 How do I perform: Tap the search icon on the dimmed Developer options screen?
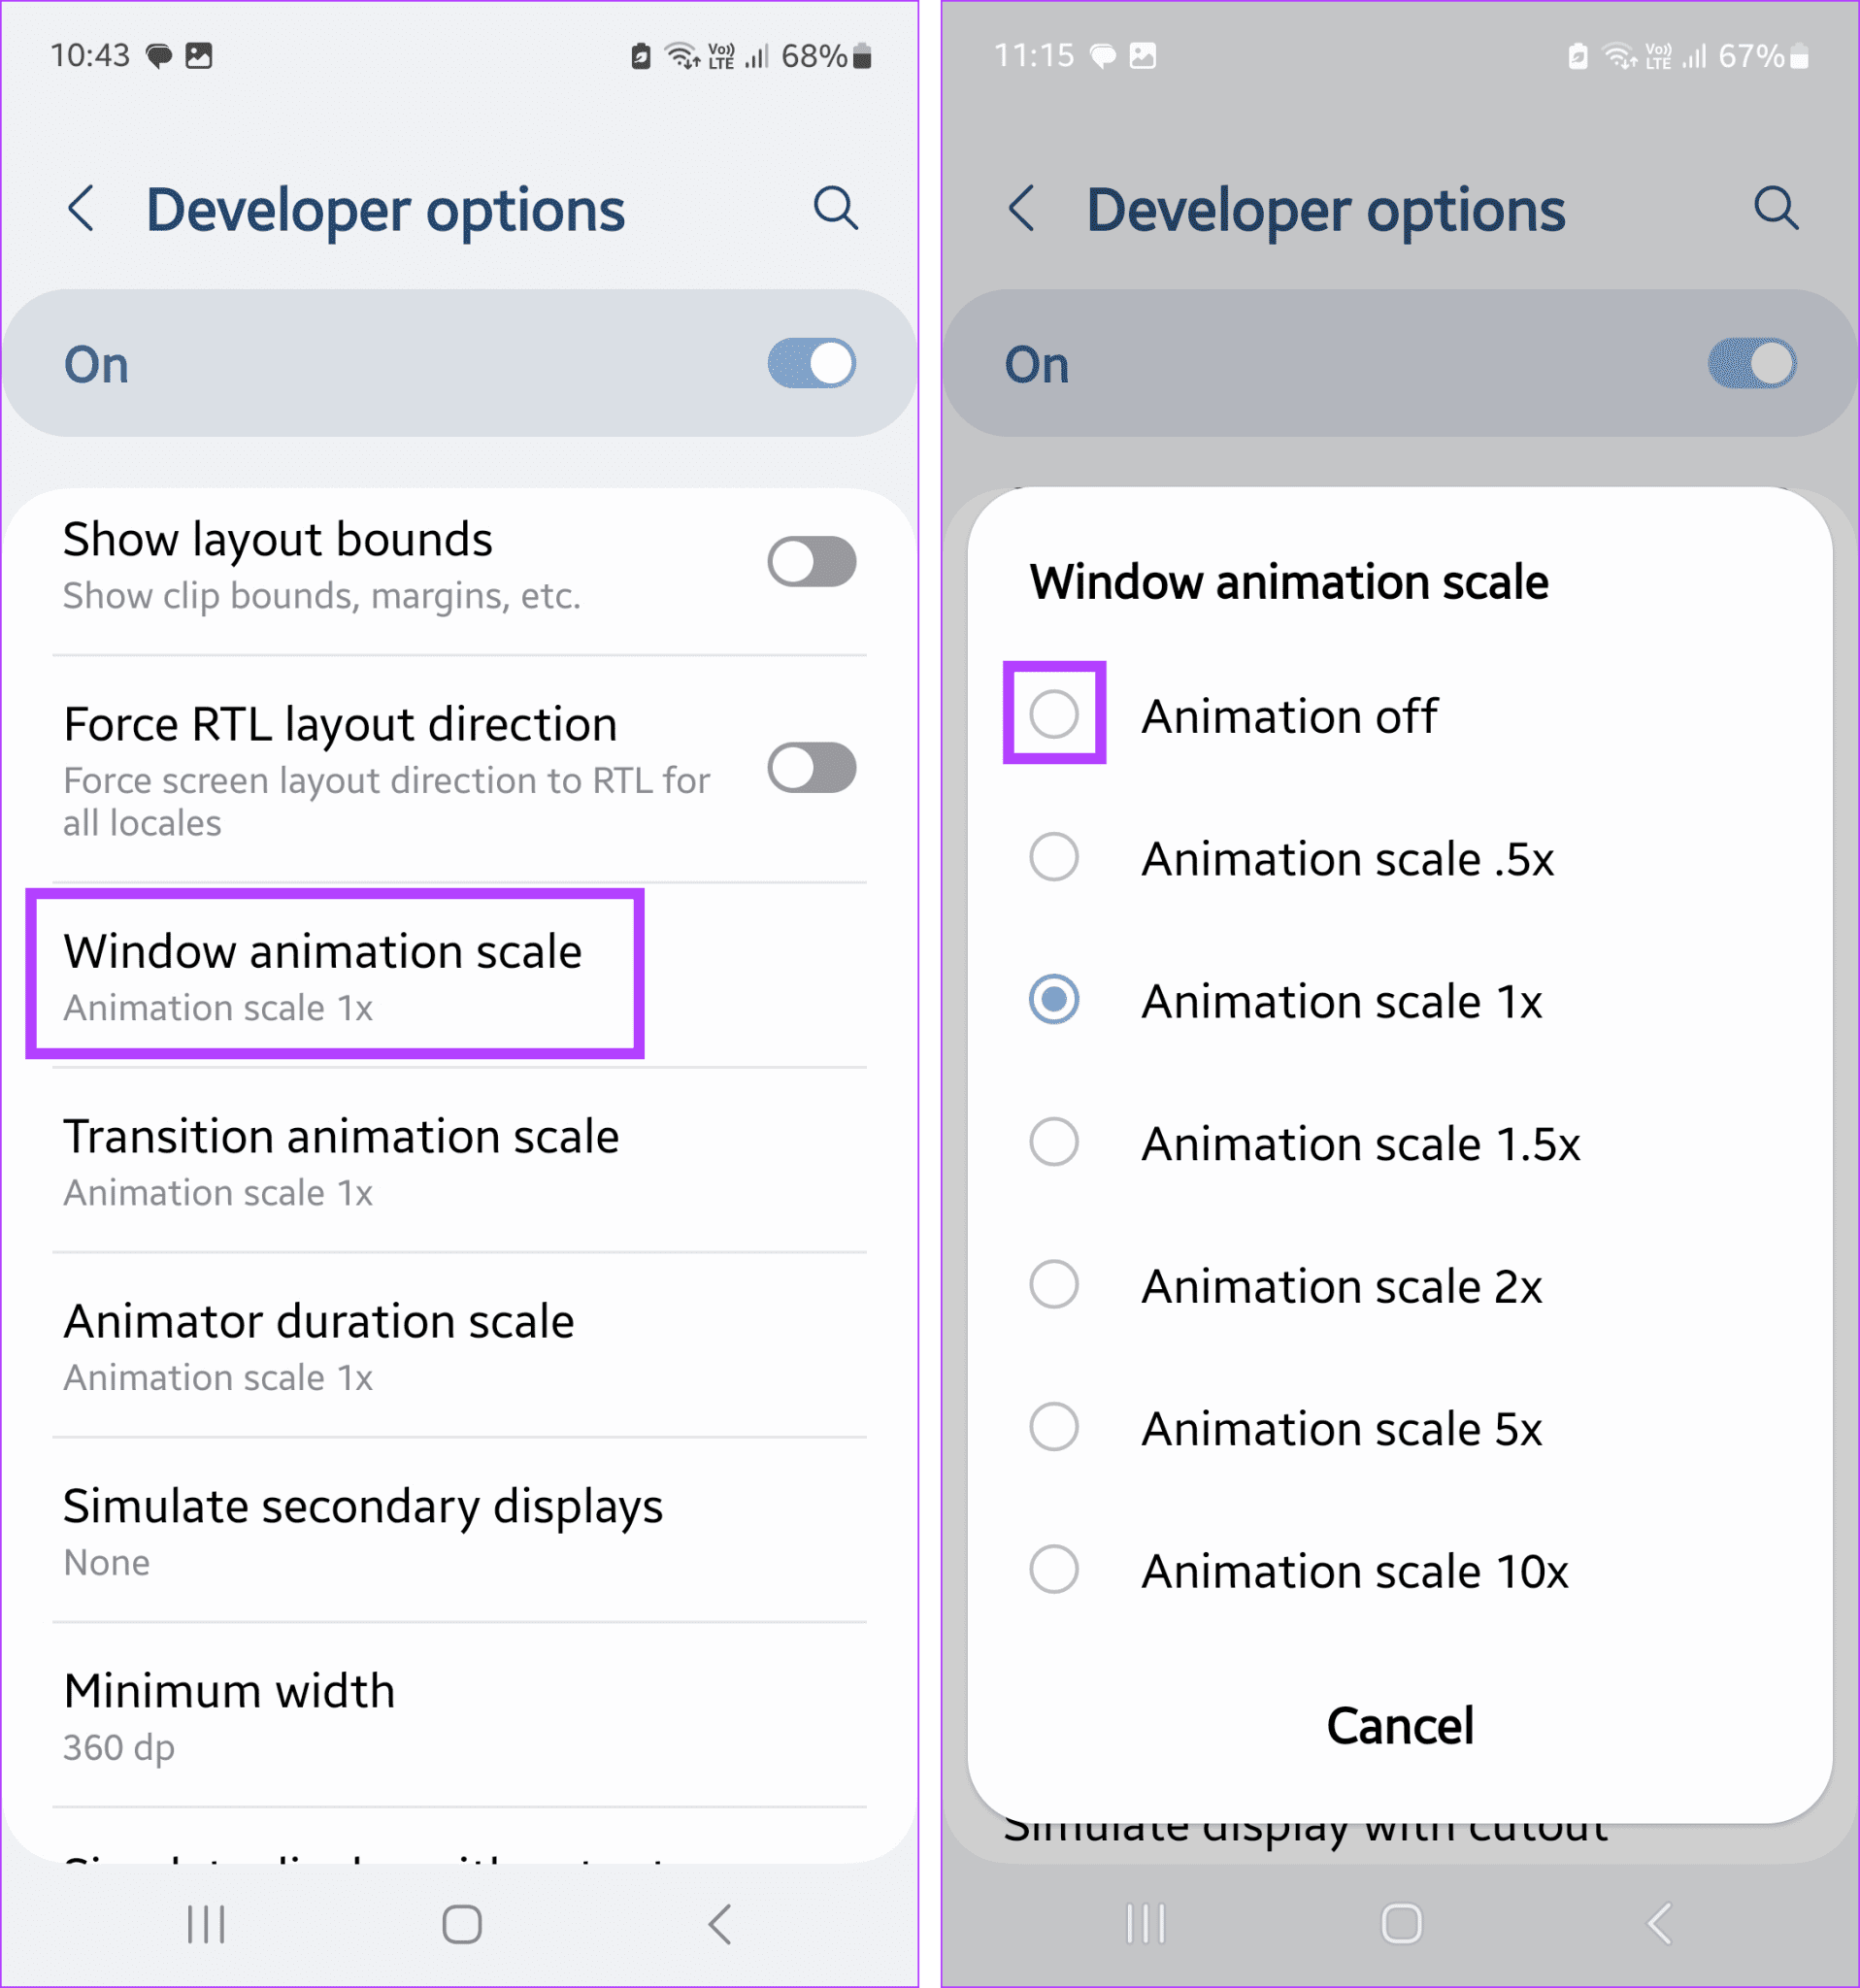(1777, 209)
